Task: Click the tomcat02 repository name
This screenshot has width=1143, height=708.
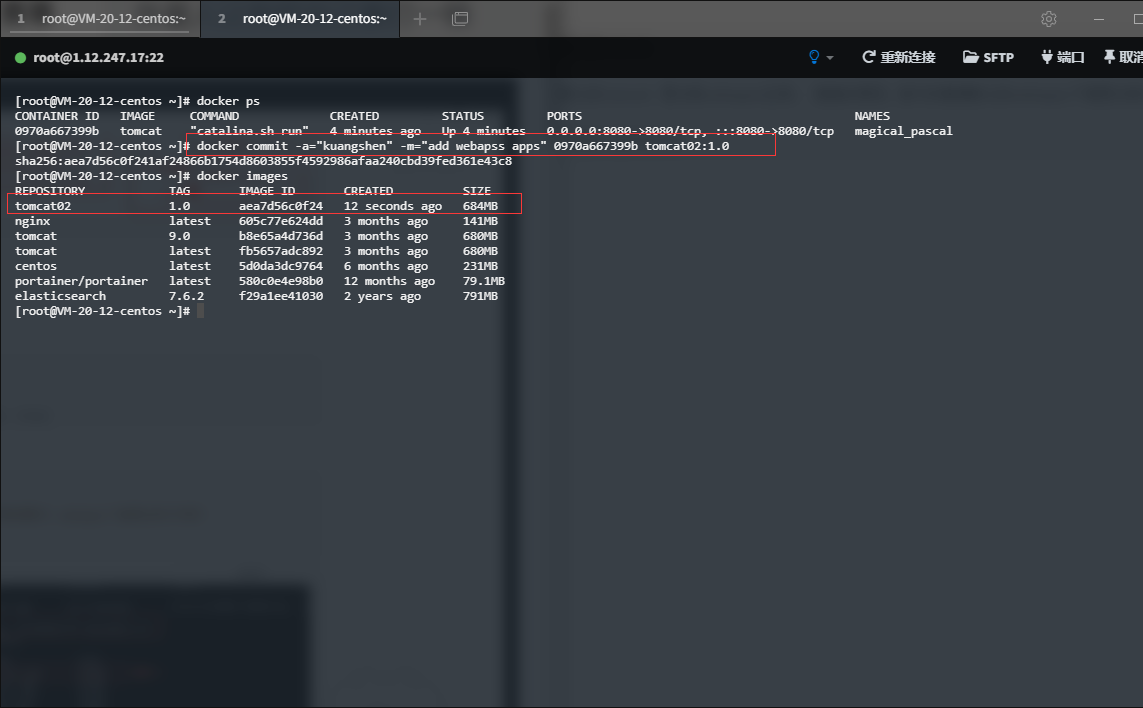Action: click(43, 206)
